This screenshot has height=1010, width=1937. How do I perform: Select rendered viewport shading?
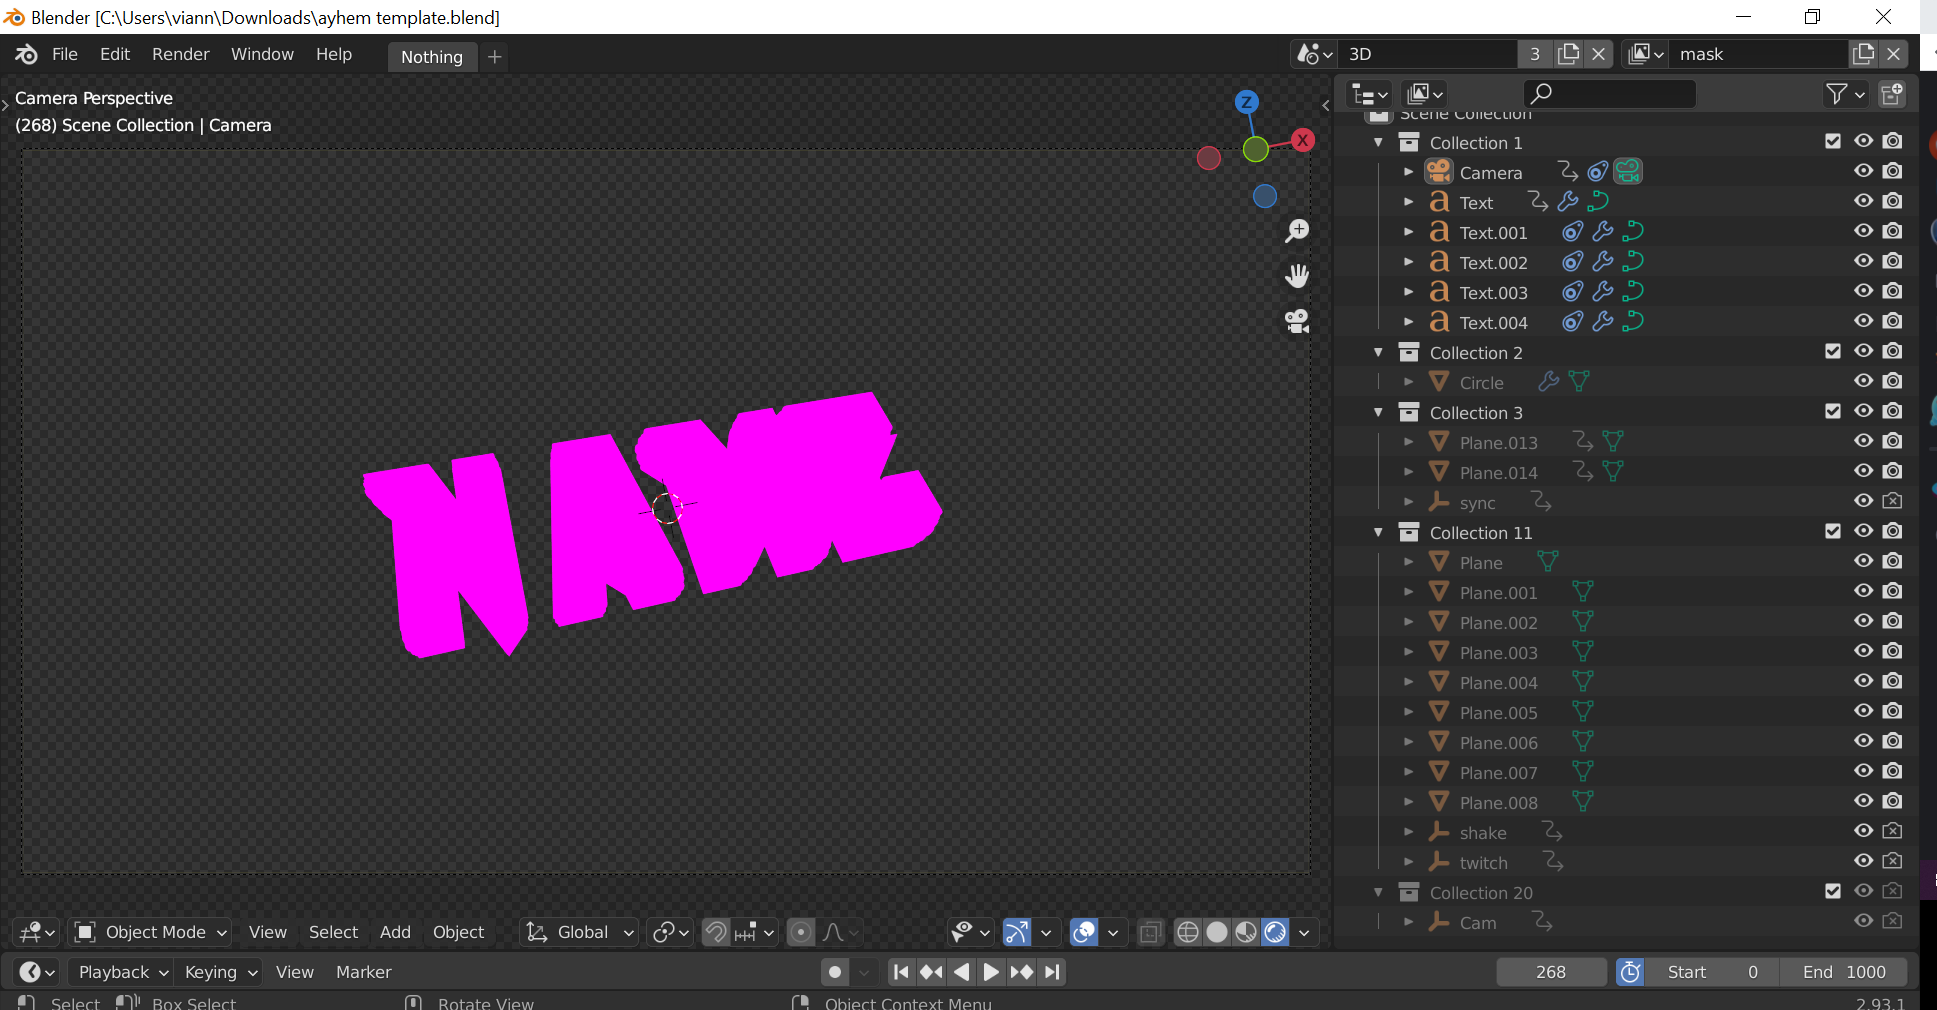(x=1275, y=932)
